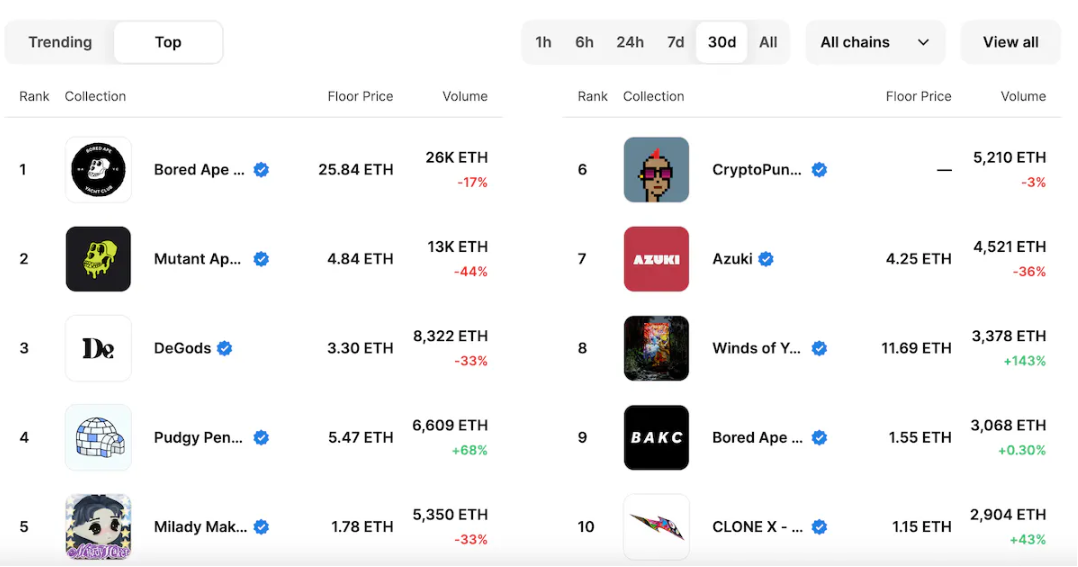
Task: Open the Mutant Ape collection icon
Action: point(98,259)
